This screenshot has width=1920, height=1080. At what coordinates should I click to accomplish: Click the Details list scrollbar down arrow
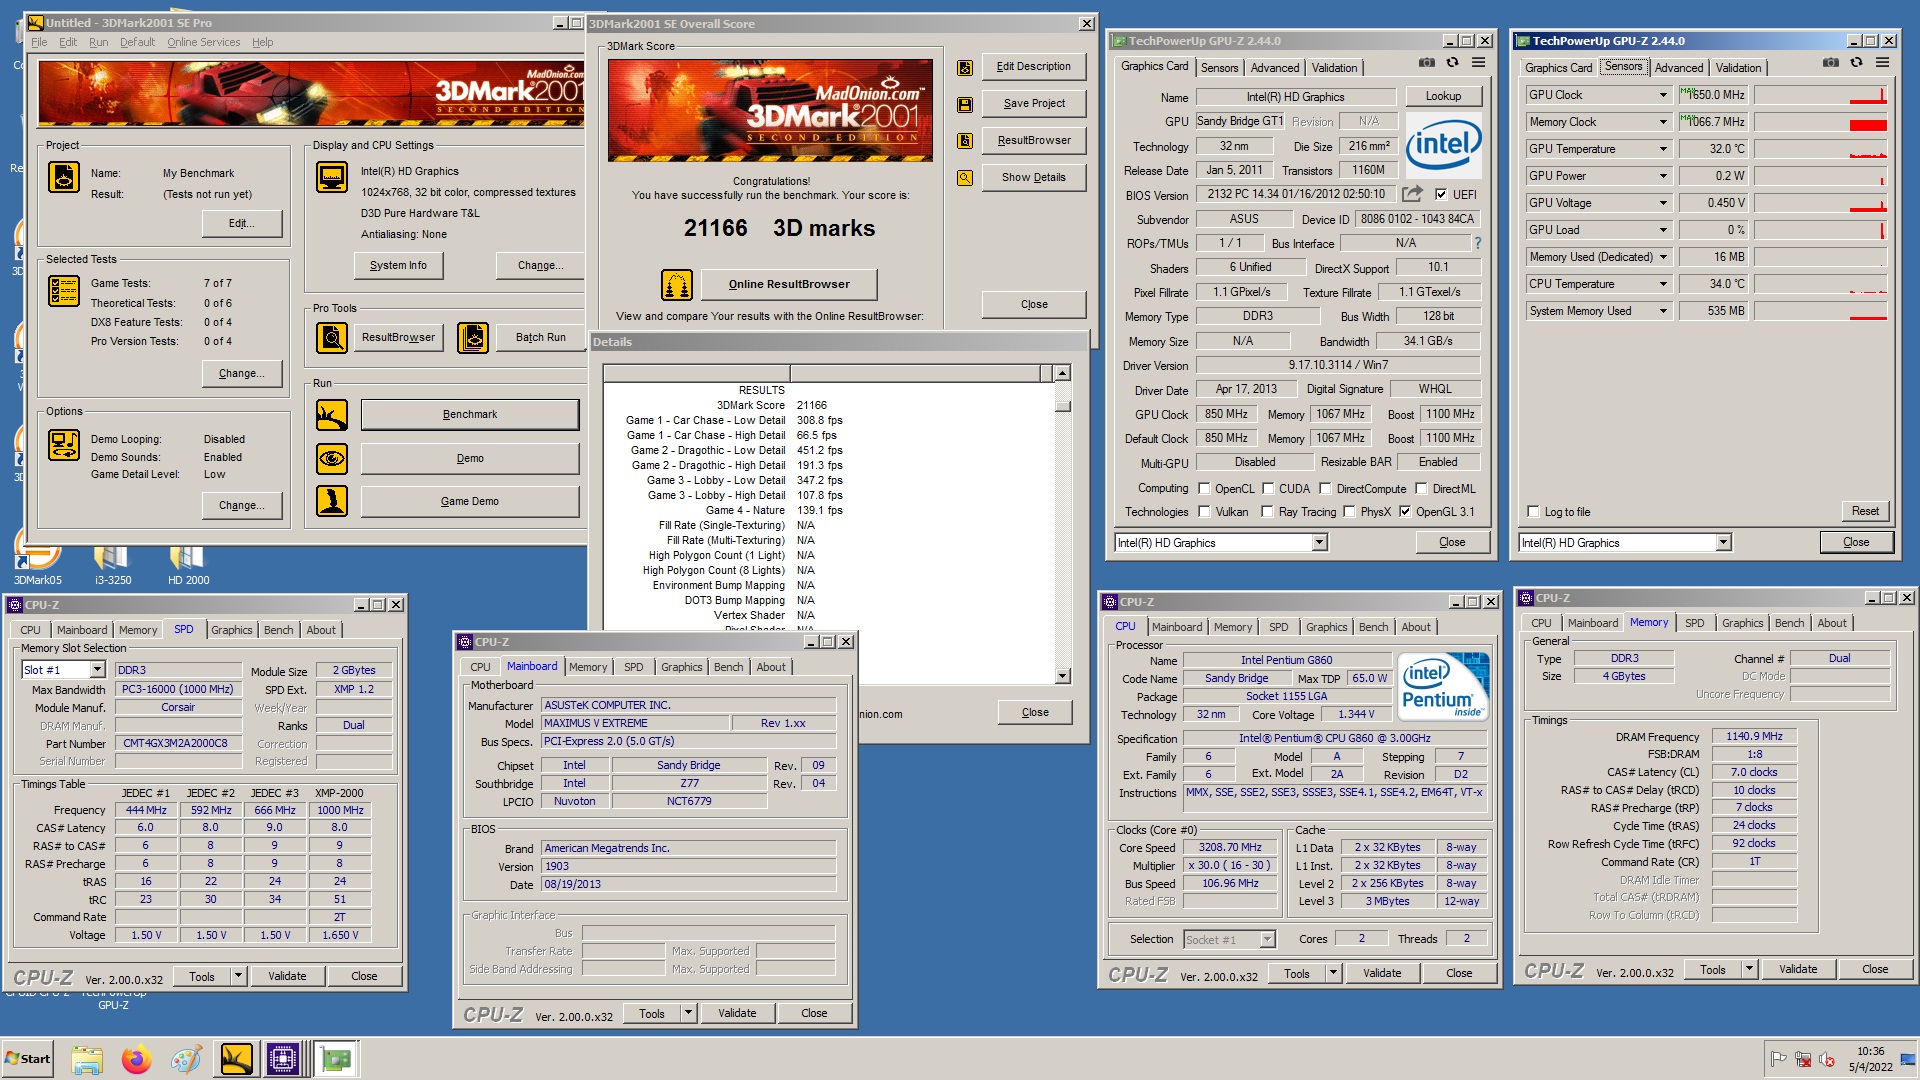click(x=1062, y=677)
